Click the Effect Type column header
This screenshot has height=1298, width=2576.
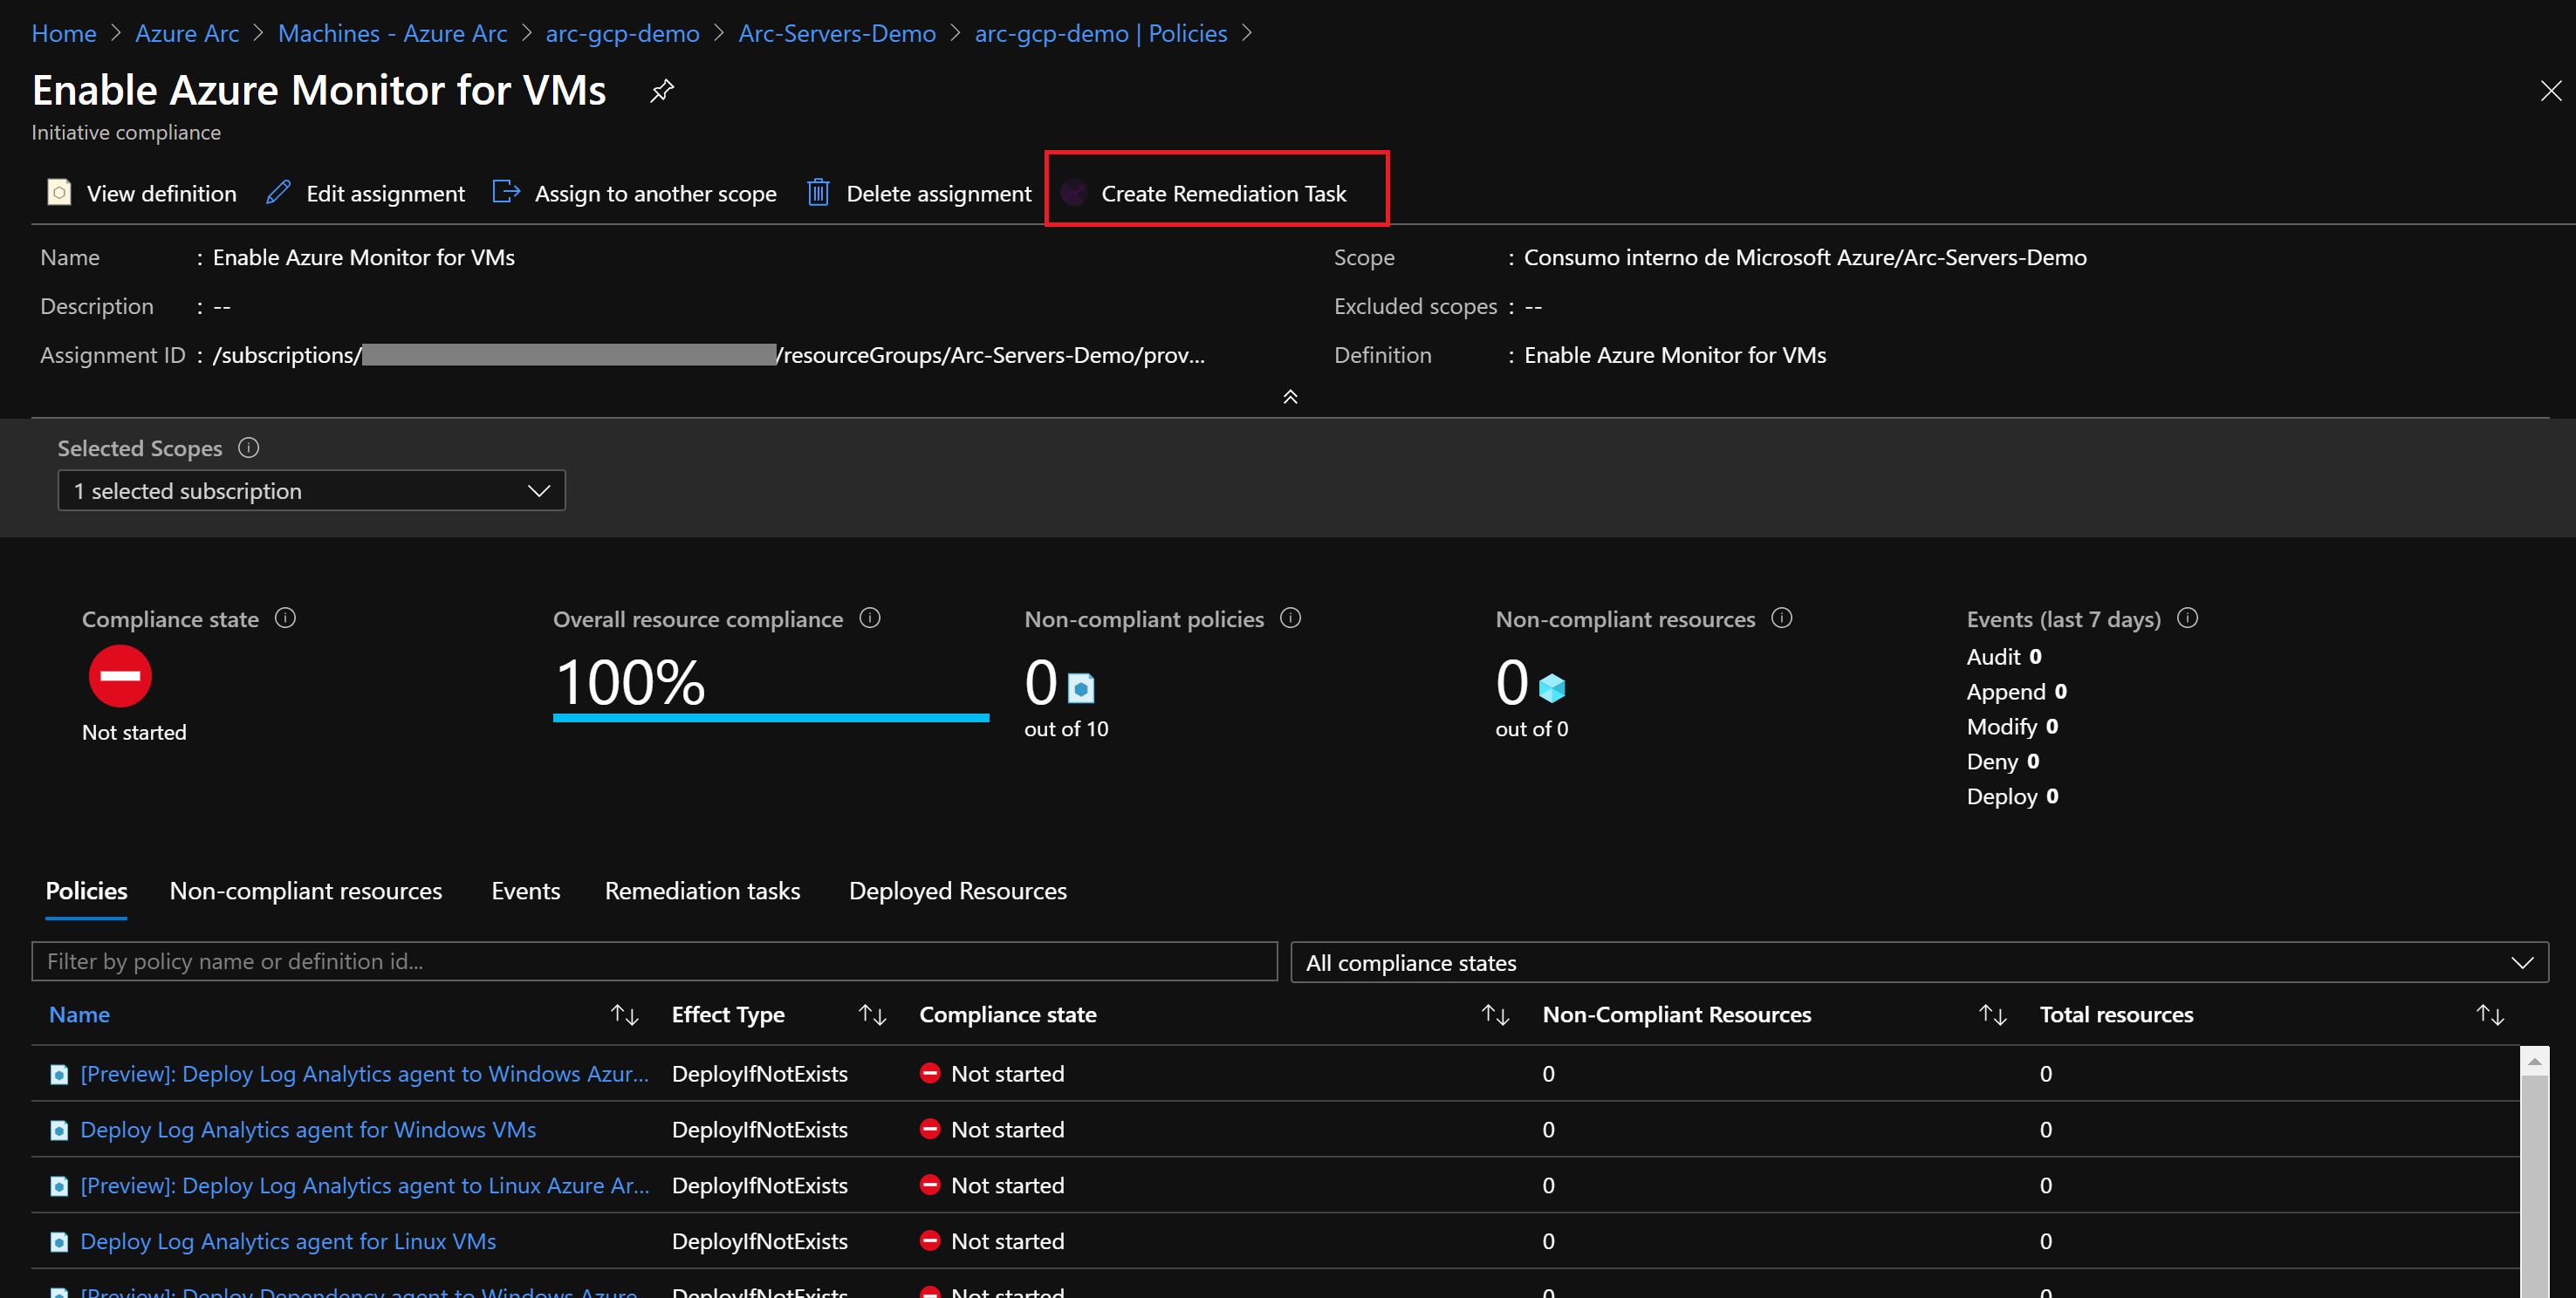[728, 1015]
